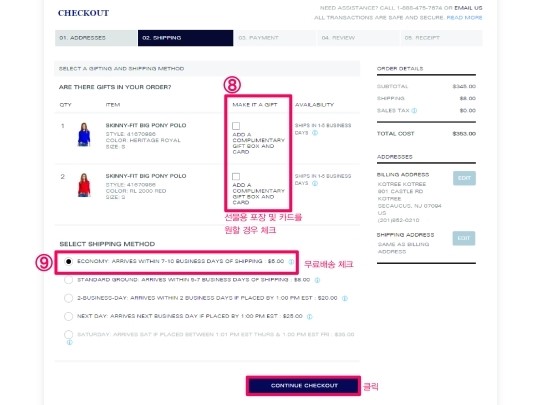Edit the billing address
Image resolution: width=550 pixels, height=405 pixels.
(464, 178)
